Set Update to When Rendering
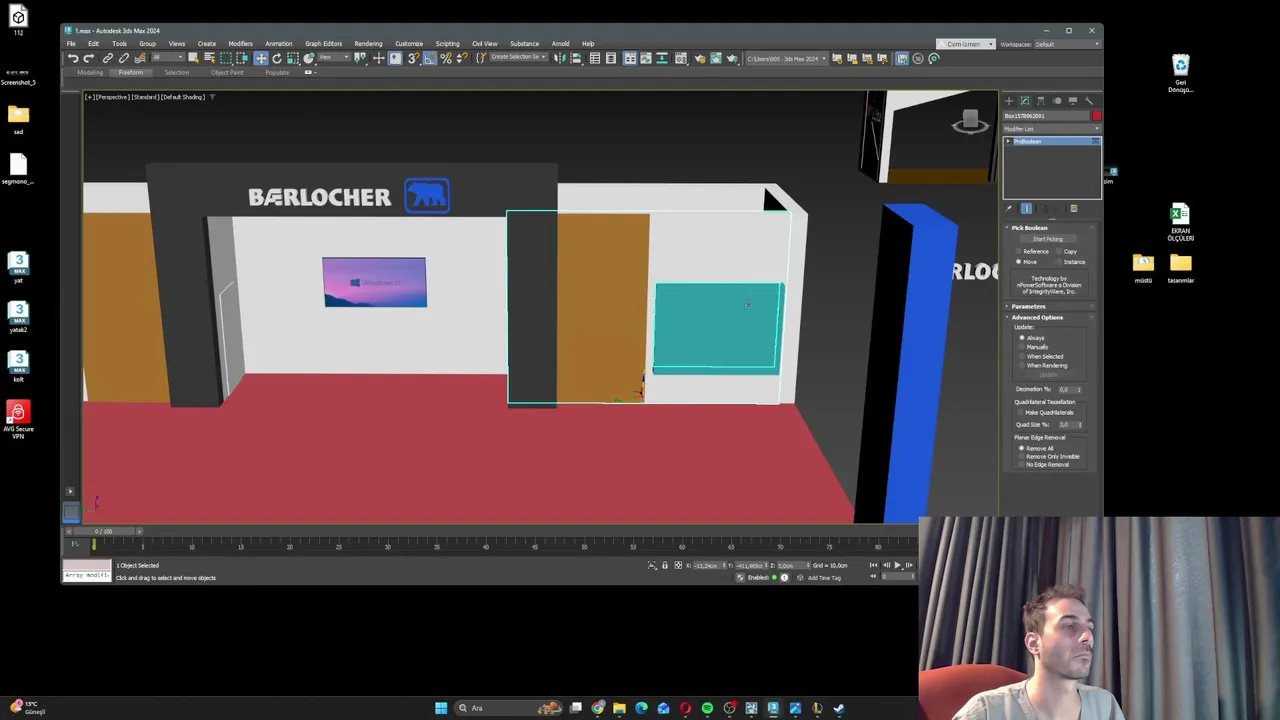The height and width of the screenshot is (720, 1280). point(1044,365)
